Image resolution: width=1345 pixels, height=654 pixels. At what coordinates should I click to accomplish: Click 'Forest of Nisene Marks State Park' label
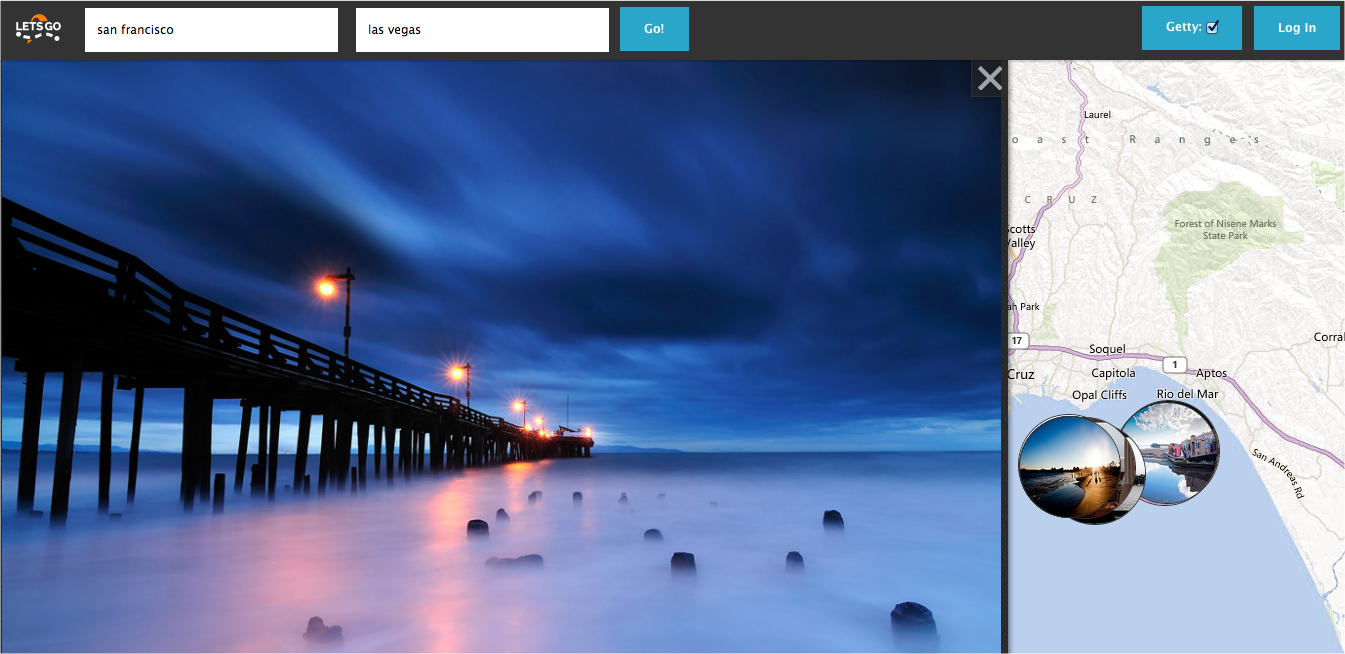tap(1225, 230)
